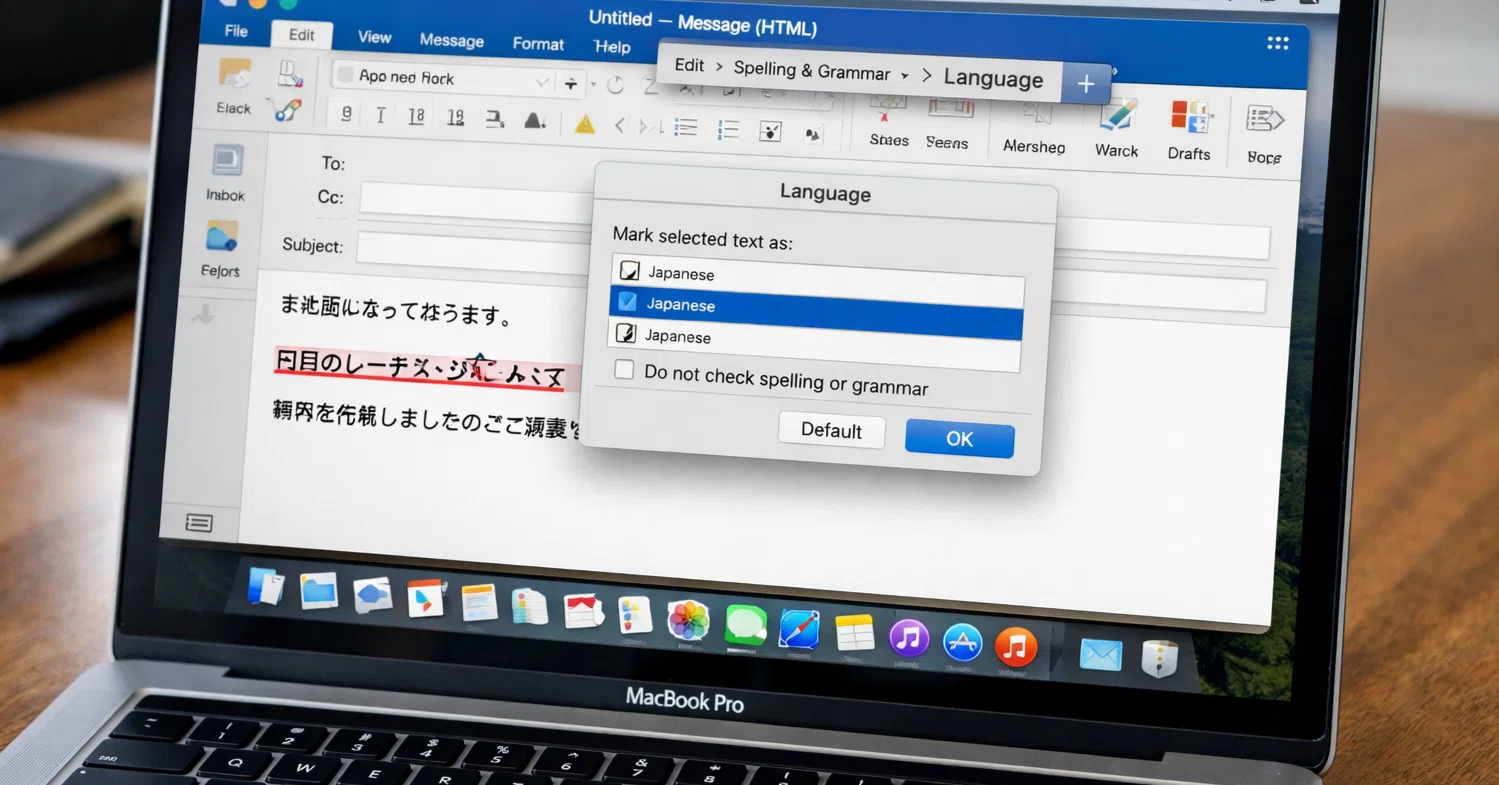Uncheck the blue checkbox in highlighted Japanese row

click(628, 300)
